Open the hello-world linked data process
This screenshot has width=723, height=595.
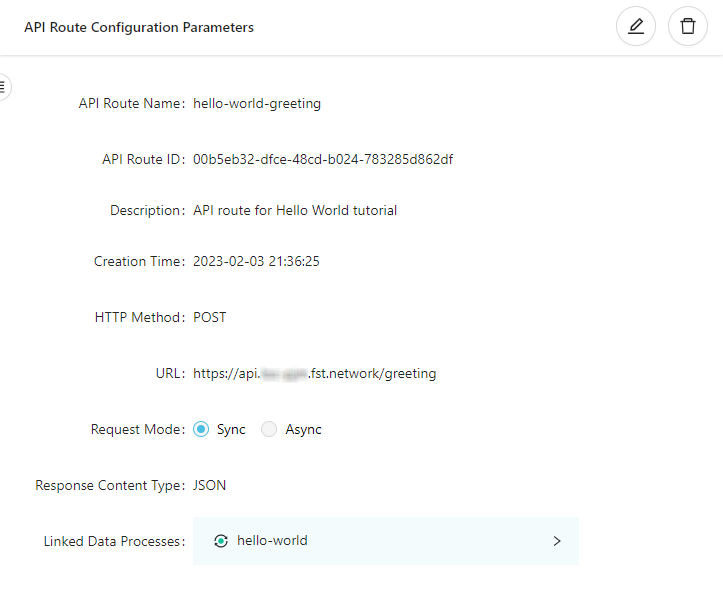[x=272, y=541]
